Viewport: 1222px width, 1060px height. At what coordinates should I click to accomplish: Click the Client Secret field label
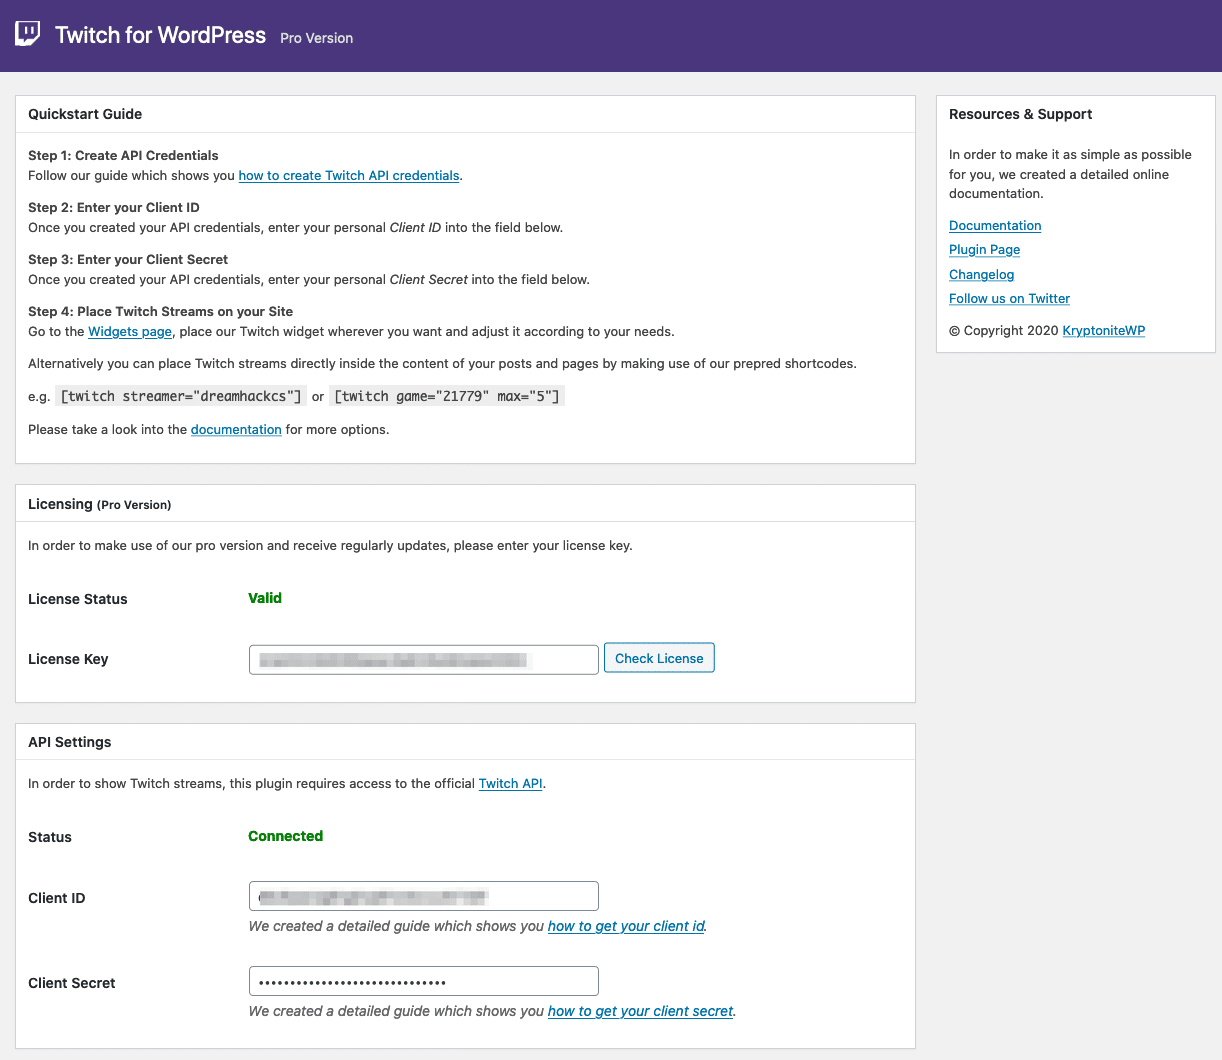coord(72,983)
